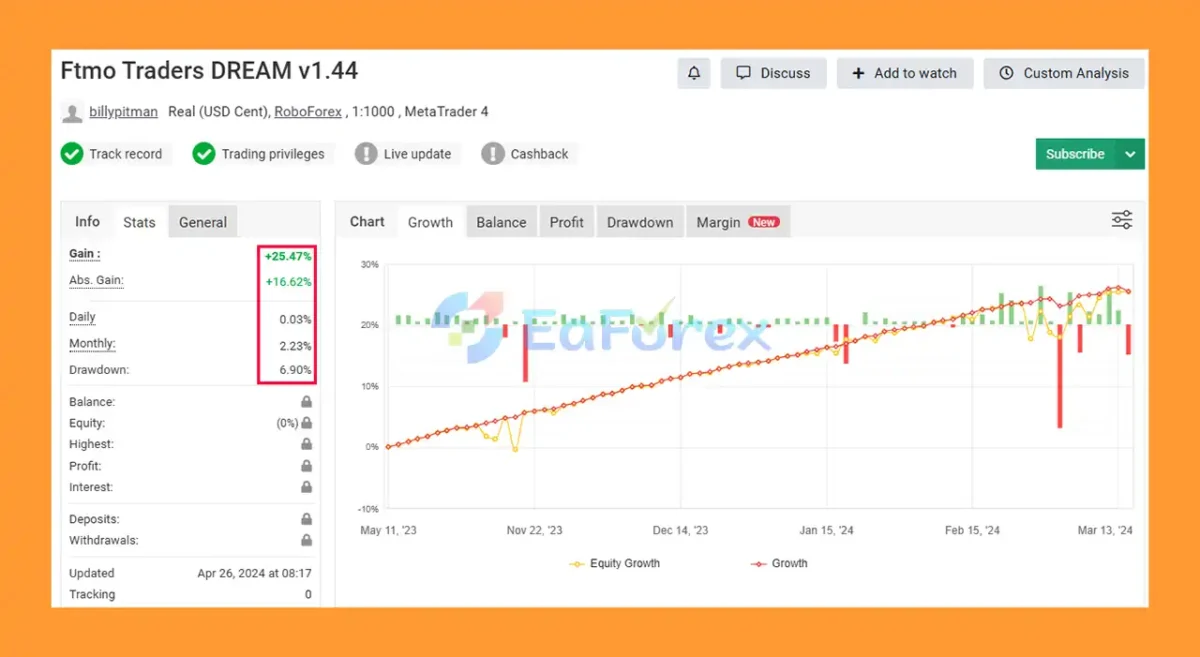Image resolution: width=1200 pixels, height=657 pixels.
Task: Switch chart to Drawdown tab
Action: coord(640,222)
